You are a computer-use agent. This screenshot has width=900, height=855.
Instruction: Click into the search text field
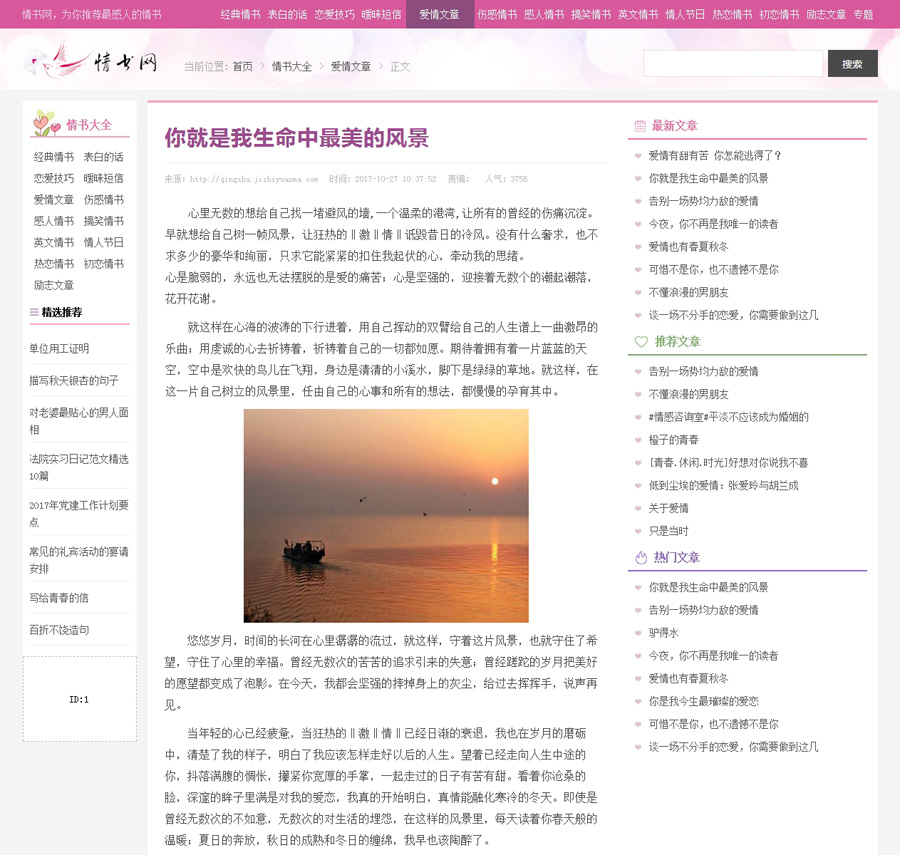click(x=732, y=64)
